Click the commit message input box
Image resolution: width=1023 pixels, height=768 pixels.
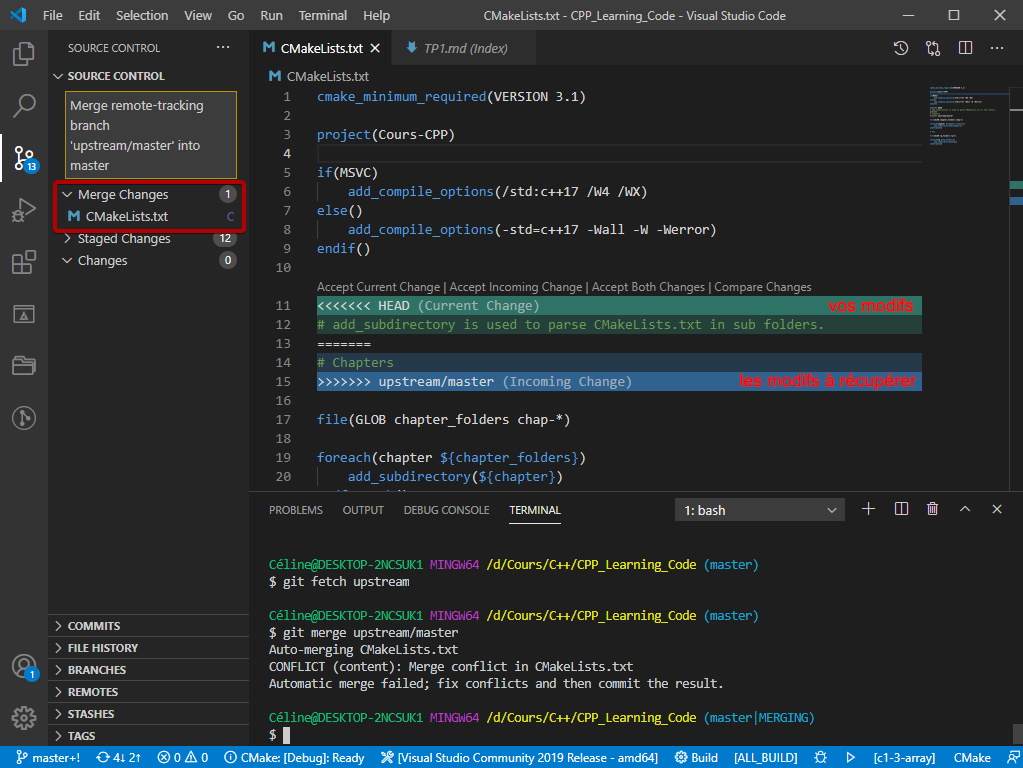click(151, 135)
